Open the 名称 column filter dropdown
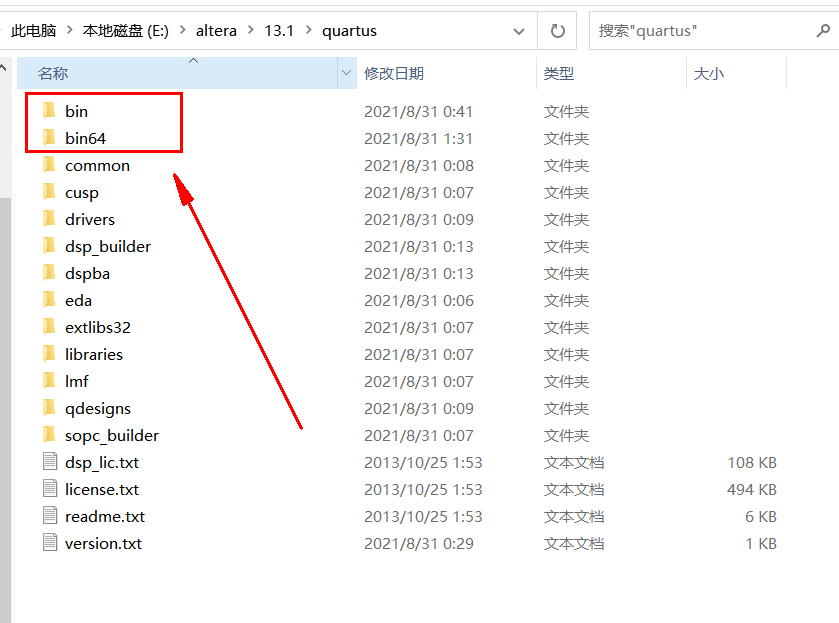The height and width of the screenshot is (623, 839). (x=345, y=74)
